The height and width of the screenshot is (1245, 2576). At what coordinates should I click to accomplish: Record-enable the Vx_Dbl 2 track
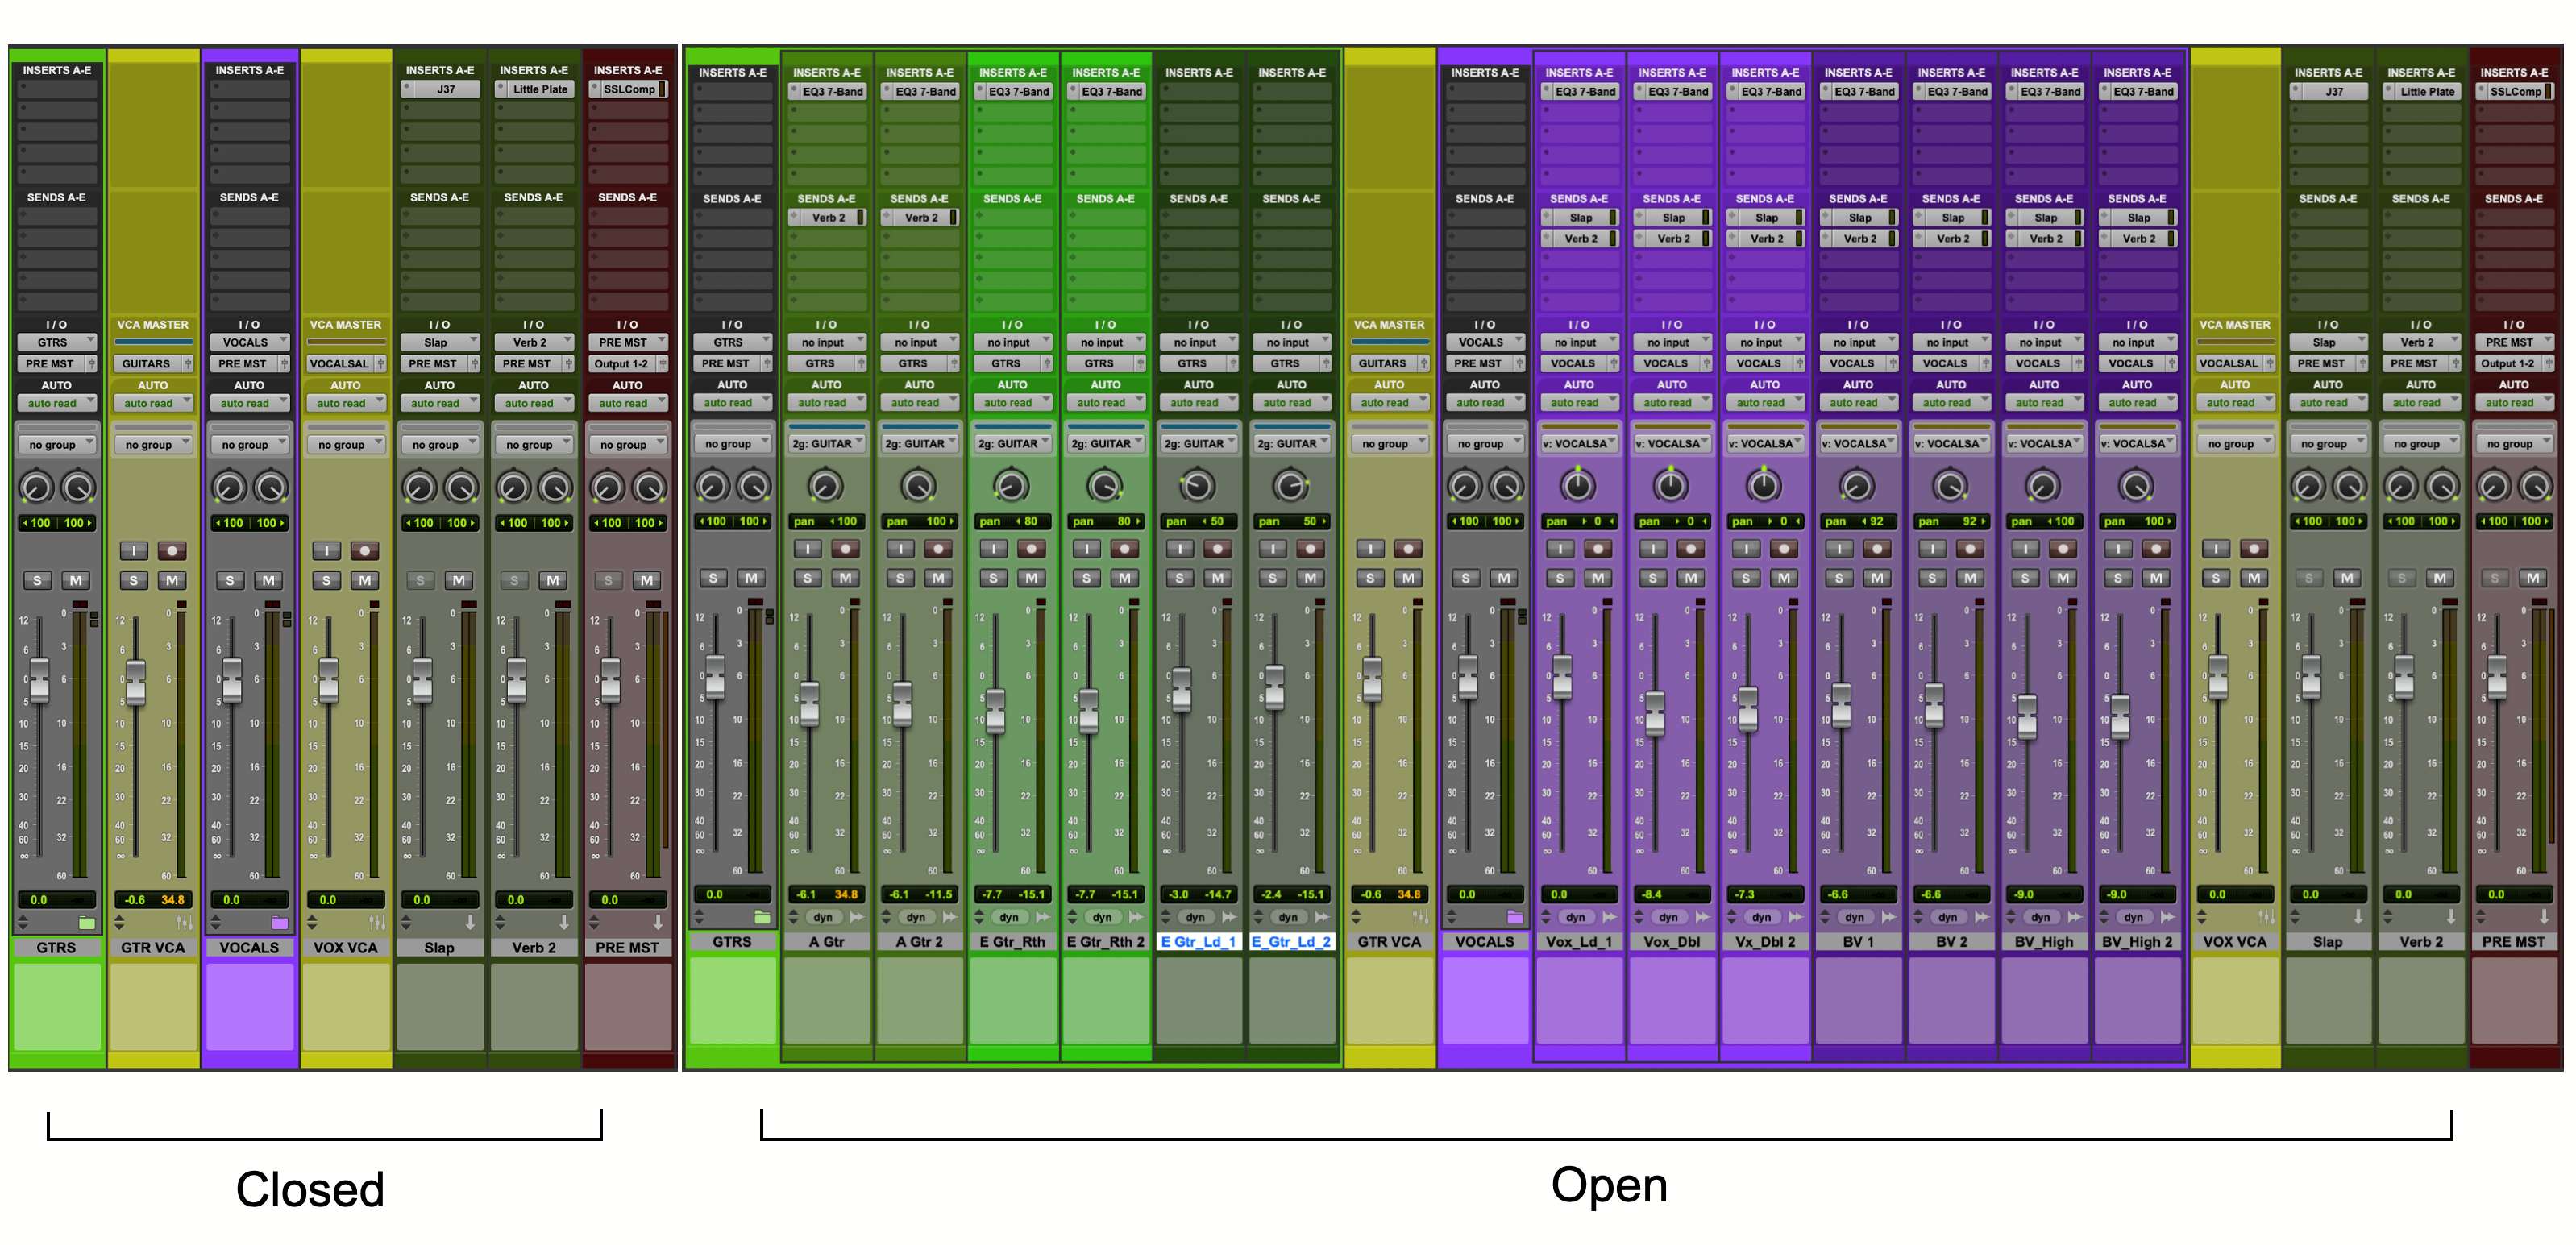coord(1784,548)
